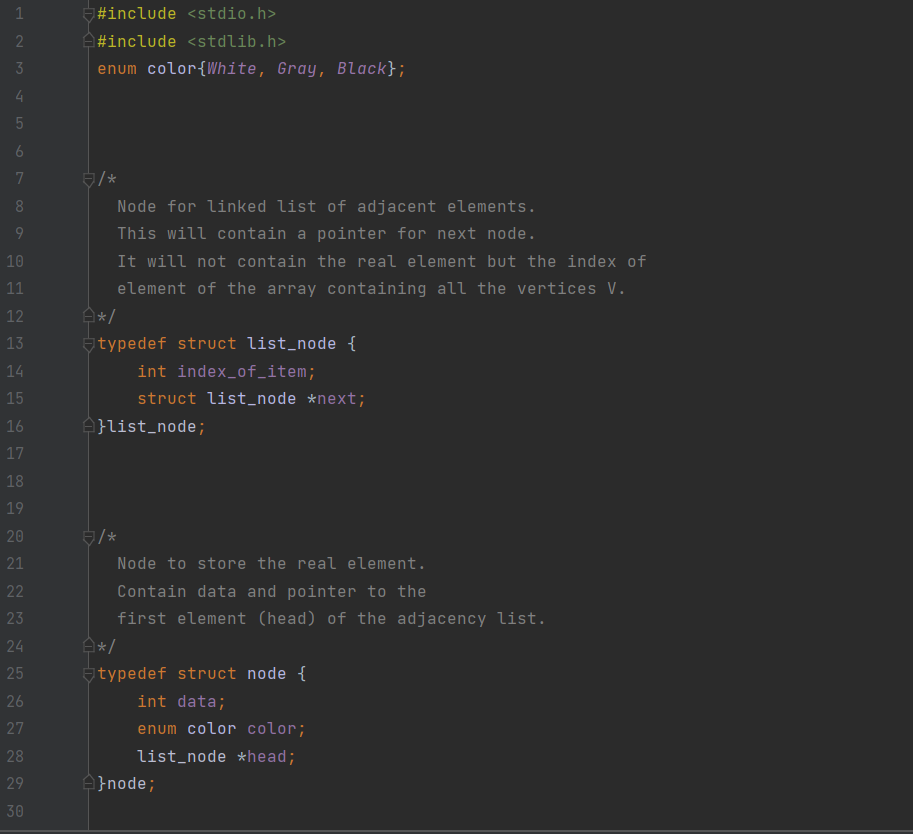Click the node typedef name on line 29

[x=127, y=784]
